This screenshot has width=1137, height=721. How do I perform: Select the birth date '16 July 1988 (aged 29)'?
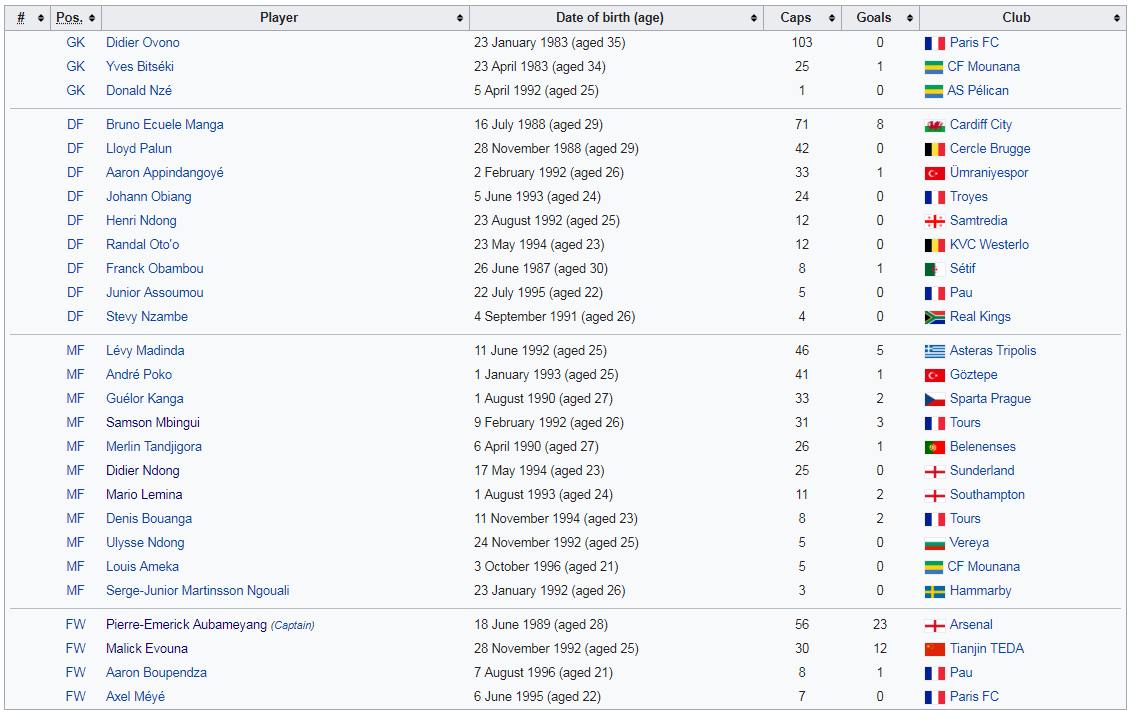coord(539,125)
